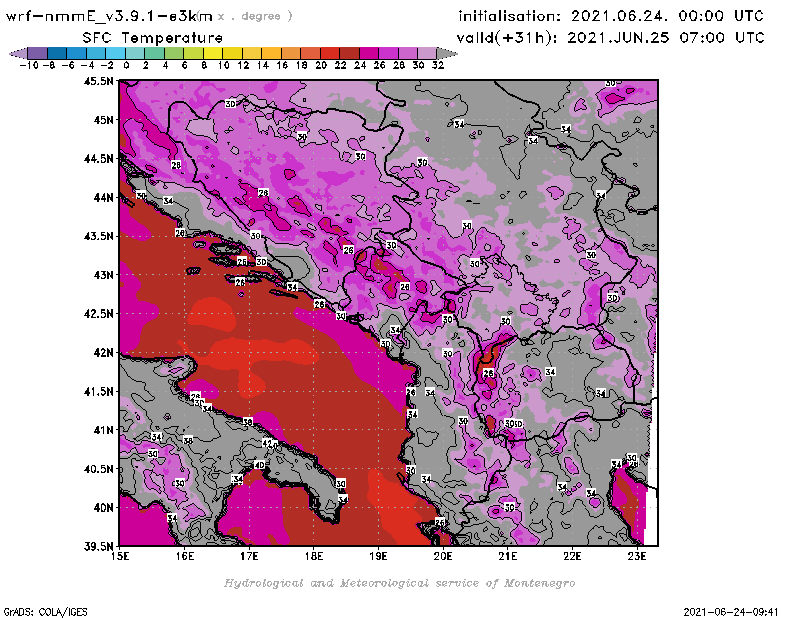This screenshot has width=800, height=618.
Task: Click the '15E' longitude label
Action: point(120,556)
